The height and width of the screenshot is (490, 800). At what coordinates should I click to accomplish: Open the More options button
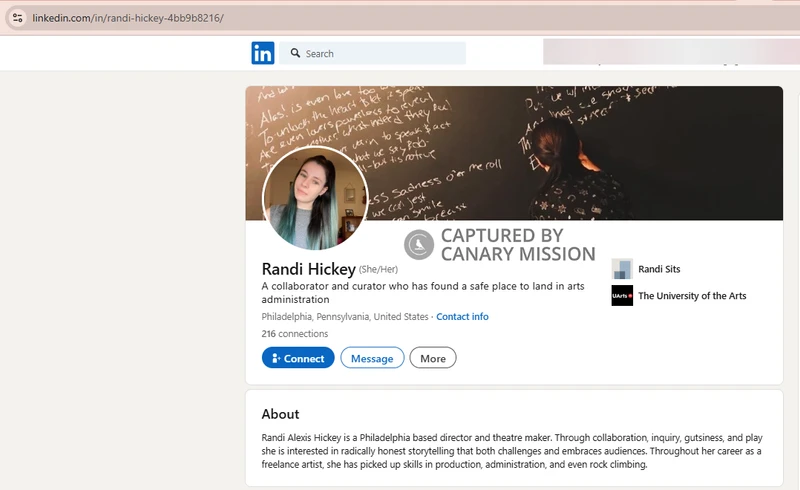pos(433,358)
